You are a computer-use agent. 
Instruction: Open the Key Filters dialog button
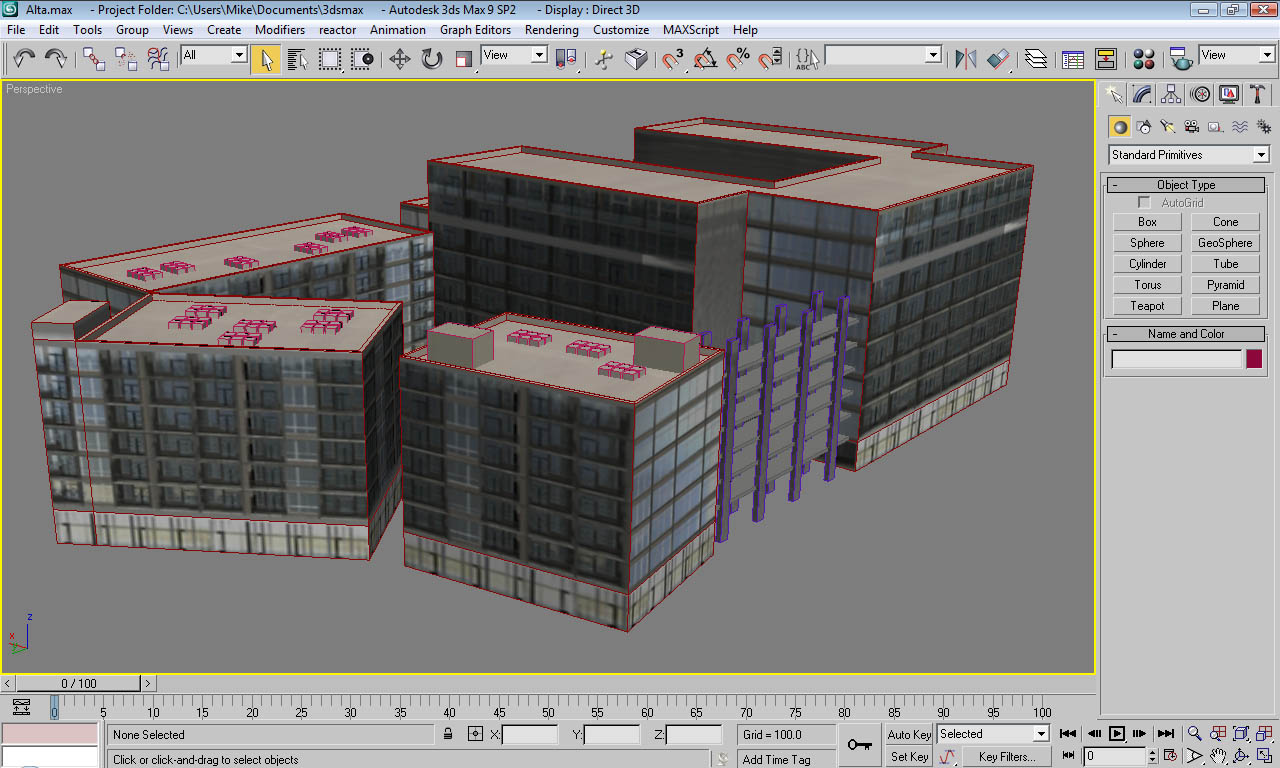pos(1006,757)
